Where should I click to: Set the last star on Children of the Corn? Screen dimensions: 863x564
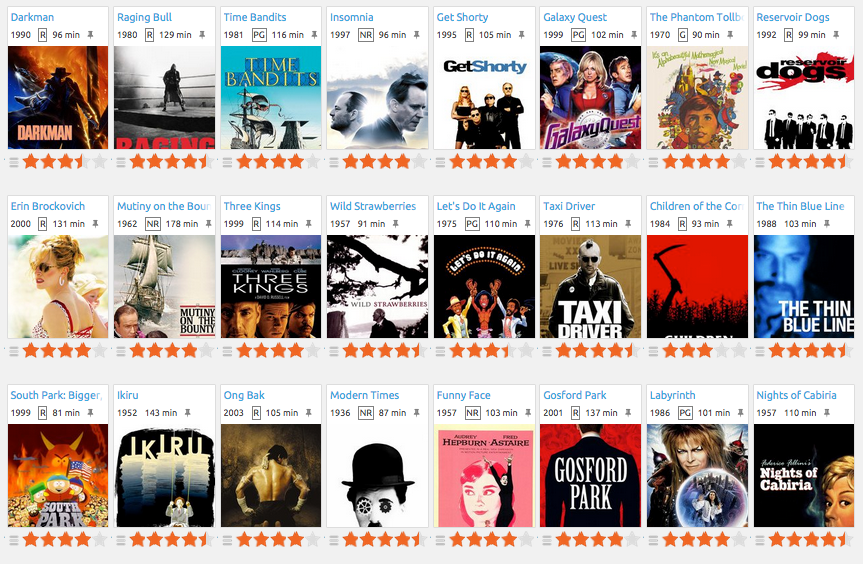[x=739, y=351]
